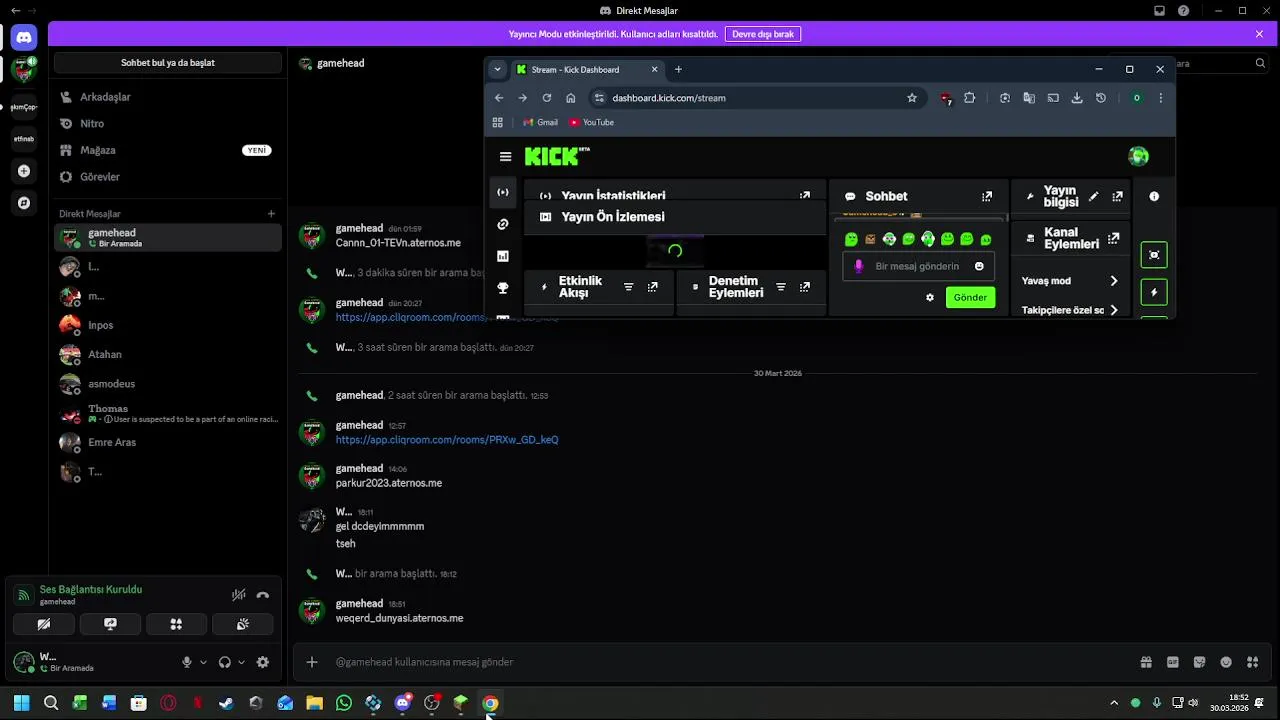This screenshot has width=1280, height=720.
Task: Click 'weqerd_dunyasi.aternos.me' message text
Action: (x=399, y=618)
